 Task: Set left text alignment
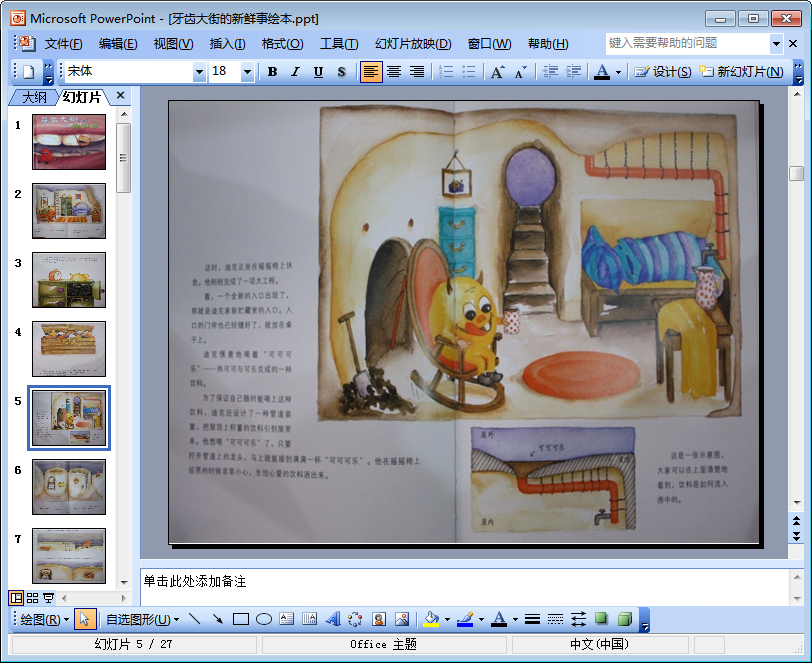click(x=371, y=71)
